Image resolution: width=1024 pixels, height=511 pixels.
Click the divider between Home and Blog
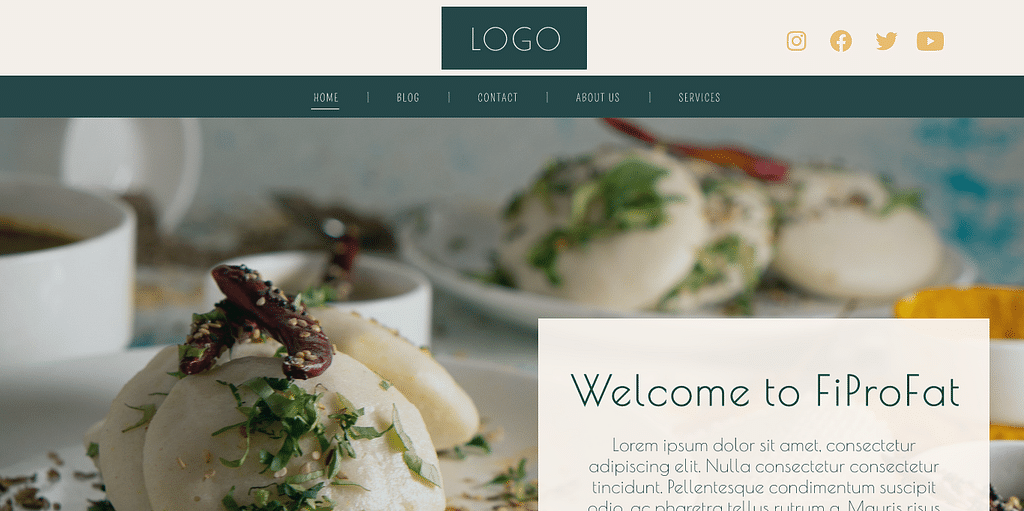368,97
